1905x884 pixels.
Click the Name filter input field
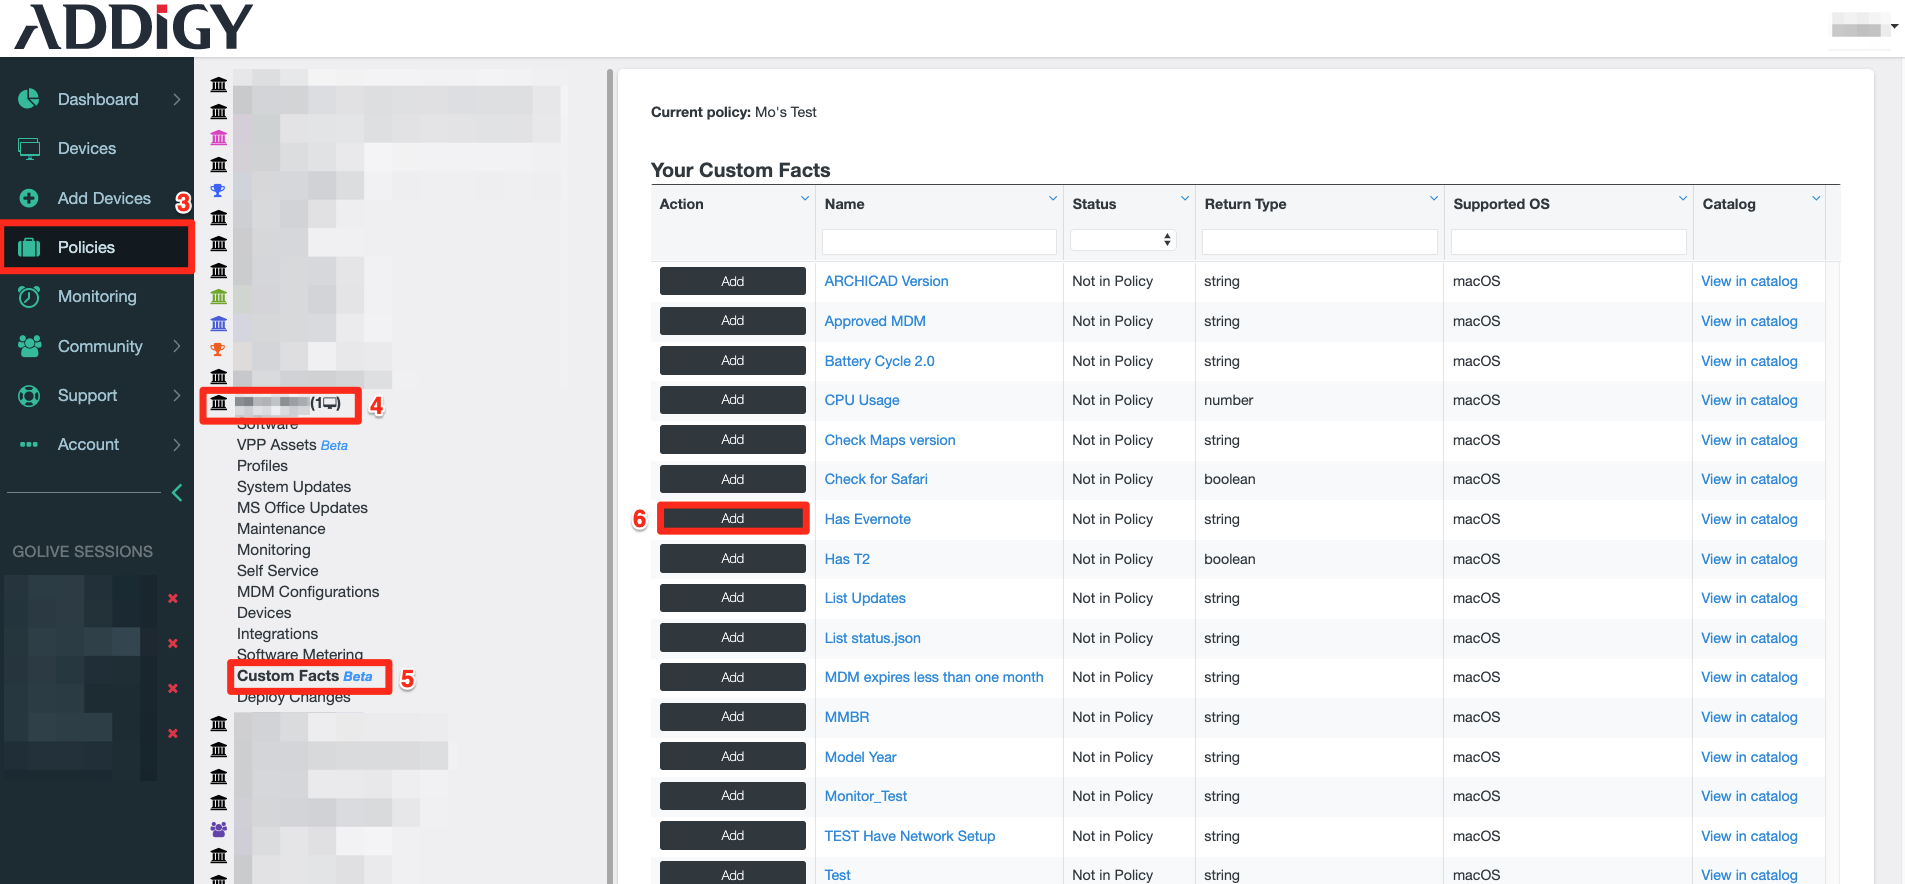(938, 241)
